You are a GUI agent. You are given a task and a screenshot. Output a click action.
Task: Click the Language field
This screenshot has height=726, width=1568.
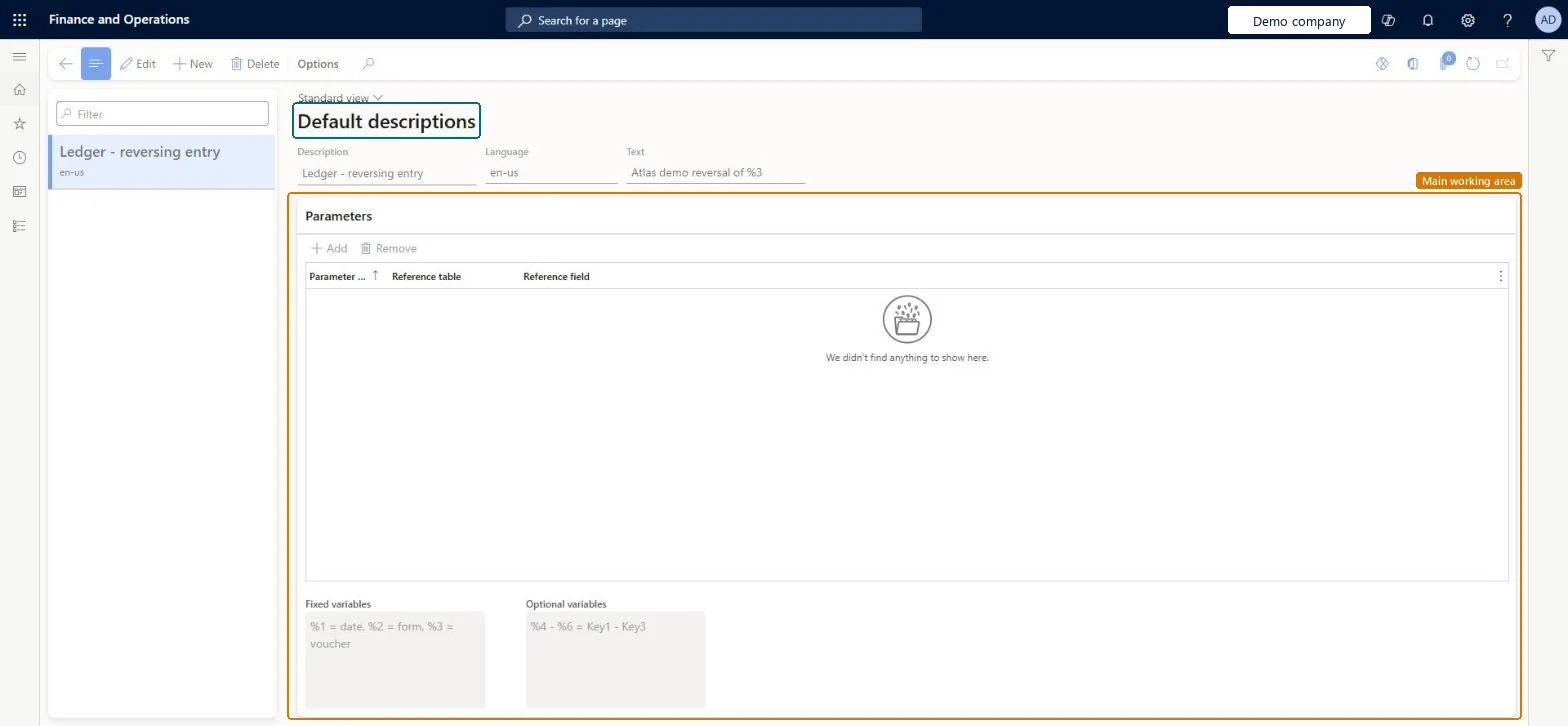[x=552, y=173]
